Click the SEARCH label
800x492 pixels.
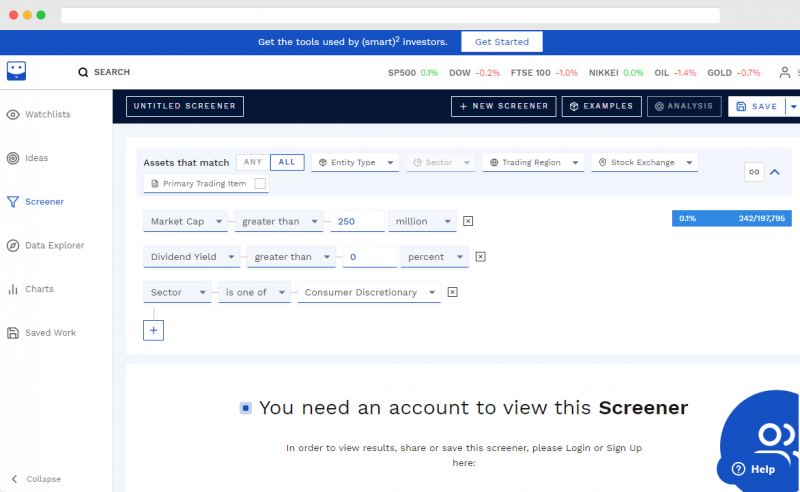112,72
